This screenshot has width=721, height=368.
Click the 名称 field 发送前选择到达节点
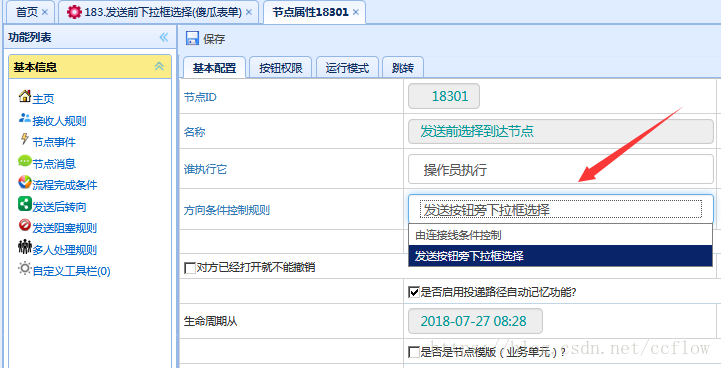[561, 131]
